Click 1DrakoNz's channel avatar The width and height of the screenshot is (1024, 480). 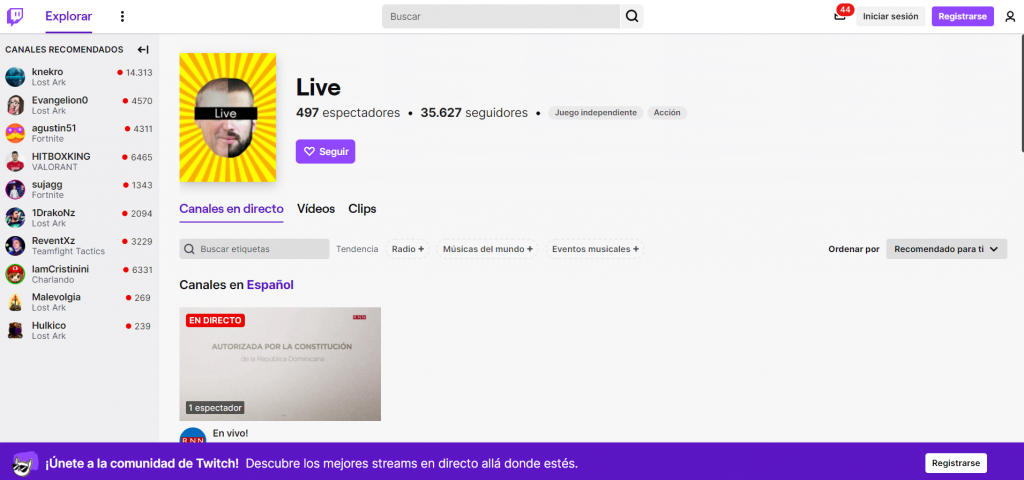pyautogui.click(x=15, y=217)
